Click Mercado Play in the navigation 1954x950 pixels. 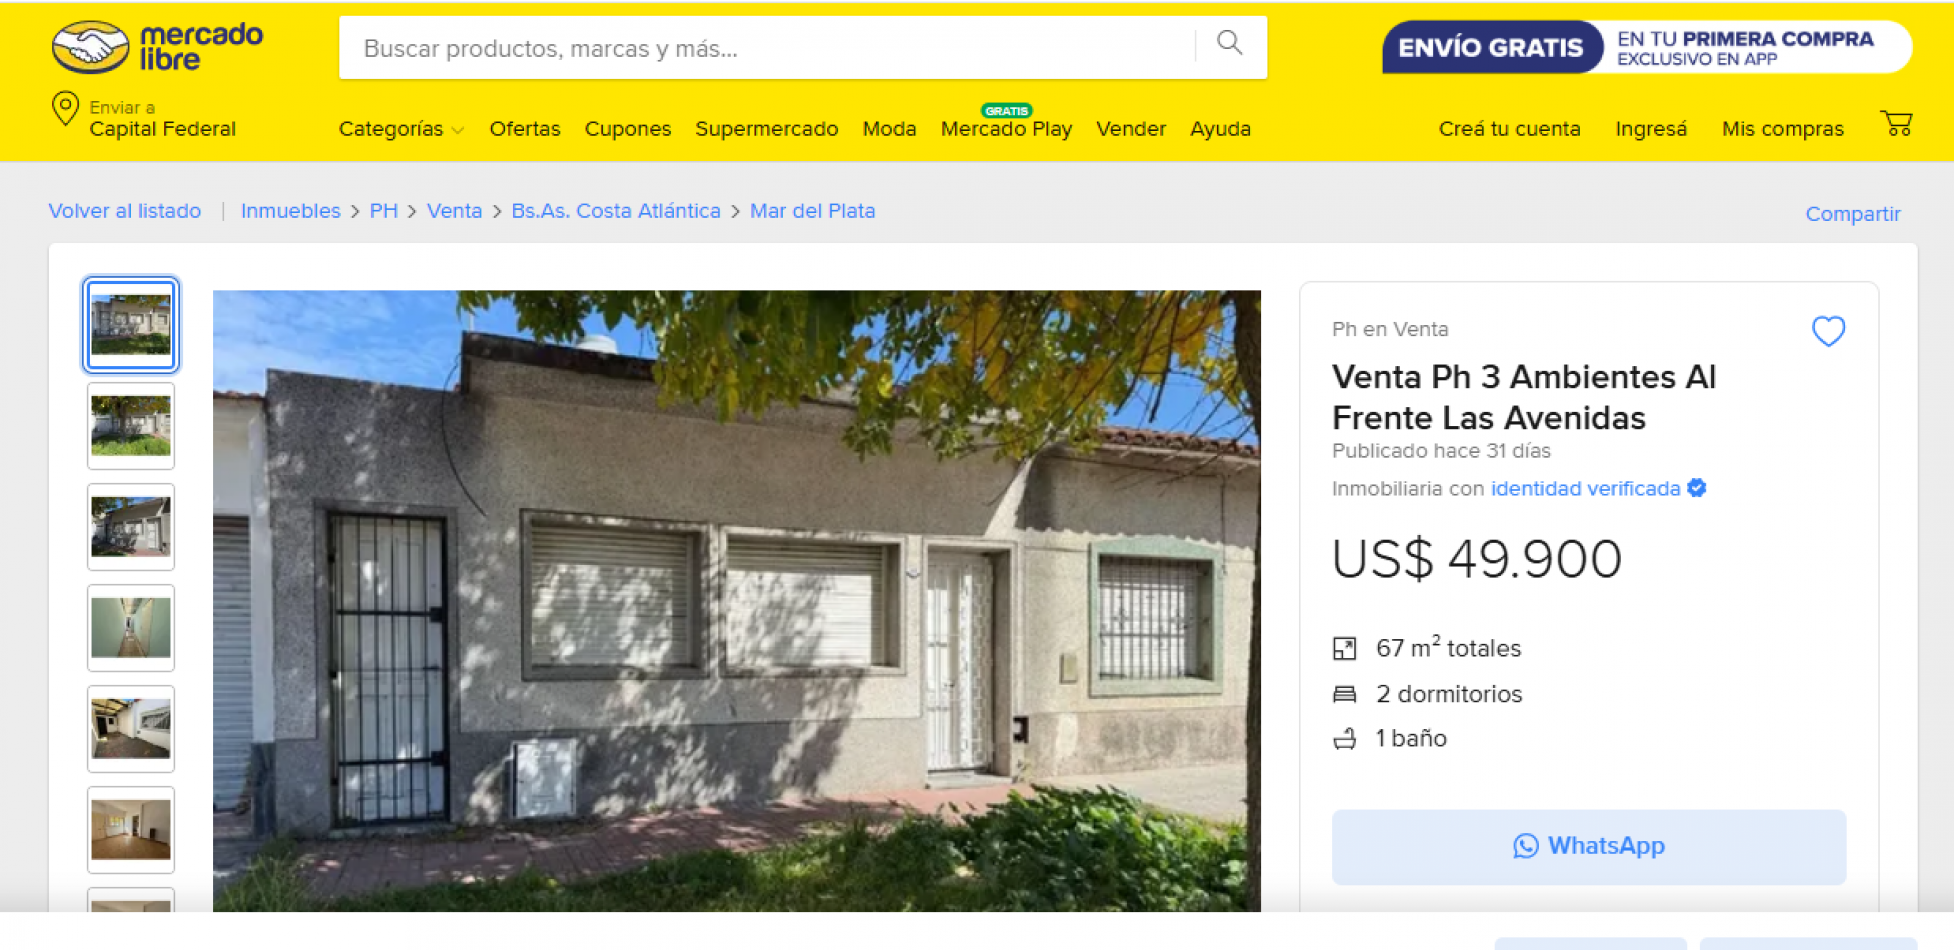click(x=1006, y=129)
